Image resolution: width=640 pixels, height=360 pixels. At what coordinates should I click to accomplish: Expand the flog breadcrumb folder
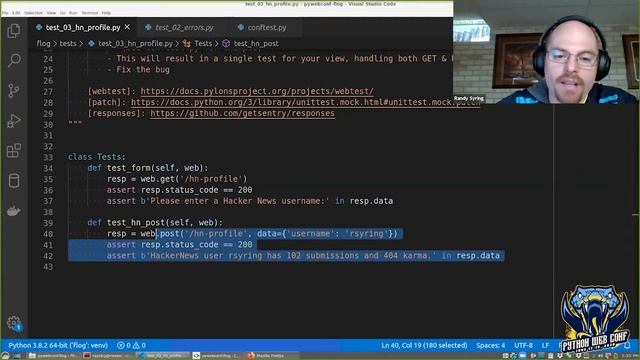pyautogui.click(x=43, y=43)
